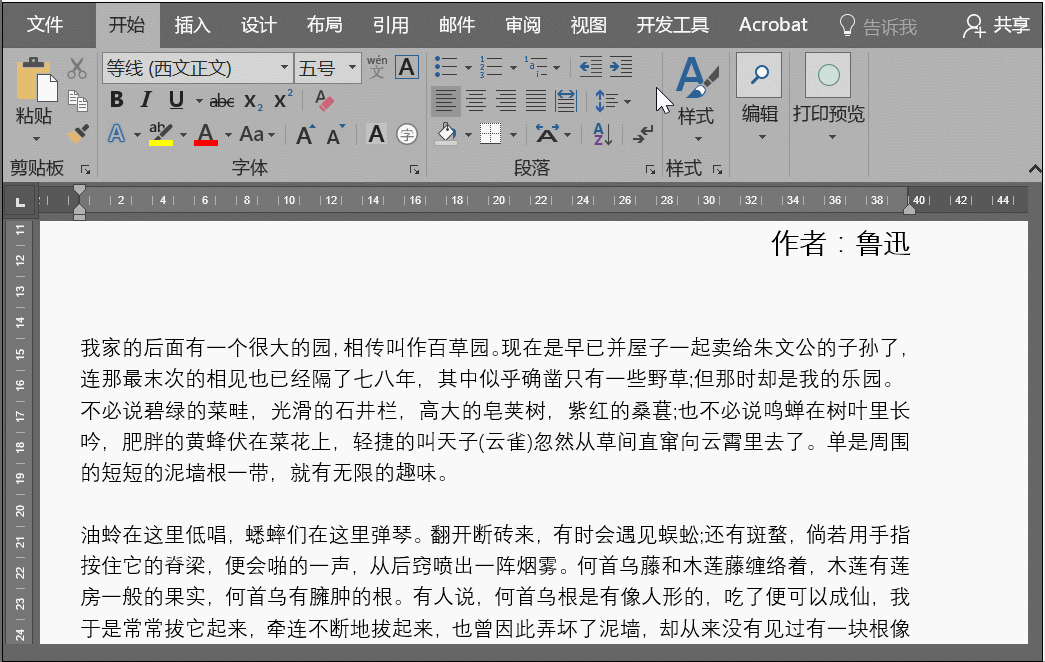1045x662 pixels.
Task: Open the 剪贴板 pane launcher
Action: tap(85, 170)
